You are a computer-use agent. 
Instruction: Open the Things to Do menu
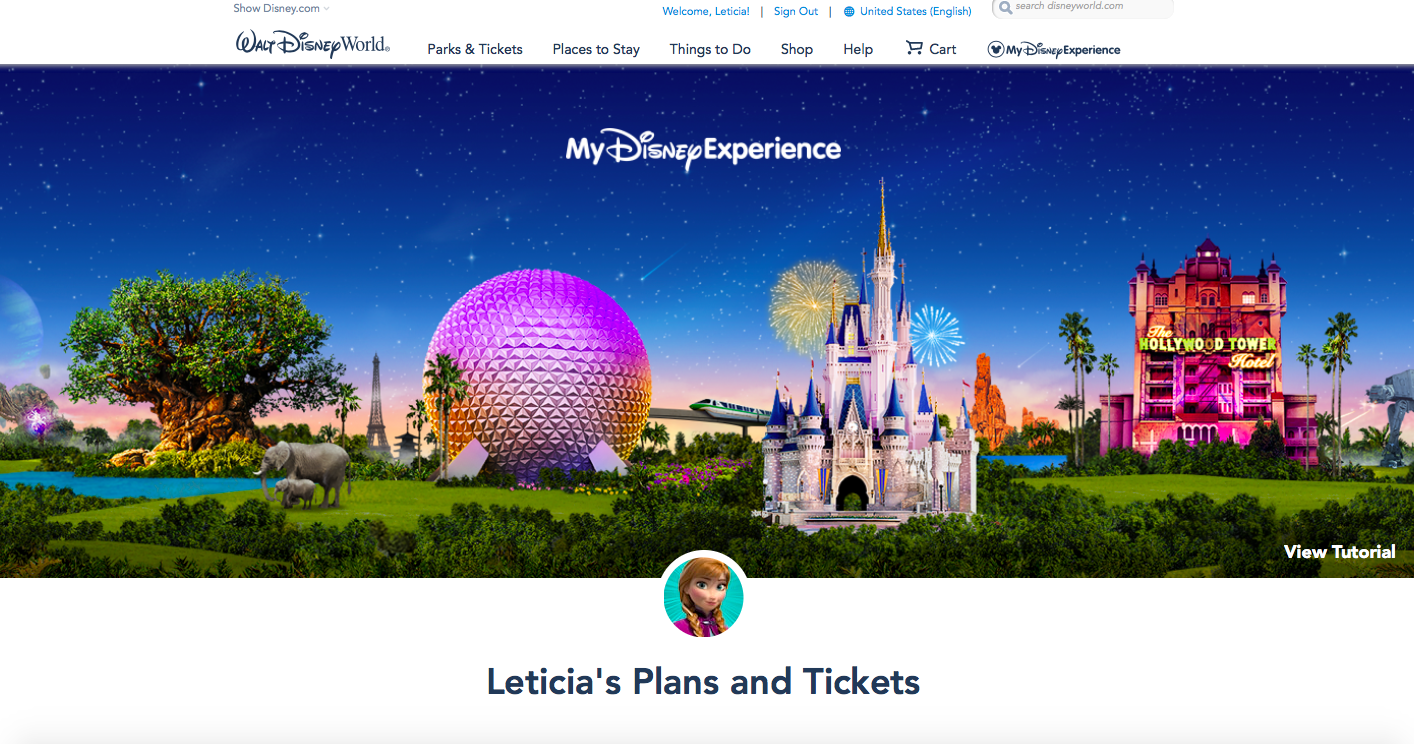coord(710,49)
